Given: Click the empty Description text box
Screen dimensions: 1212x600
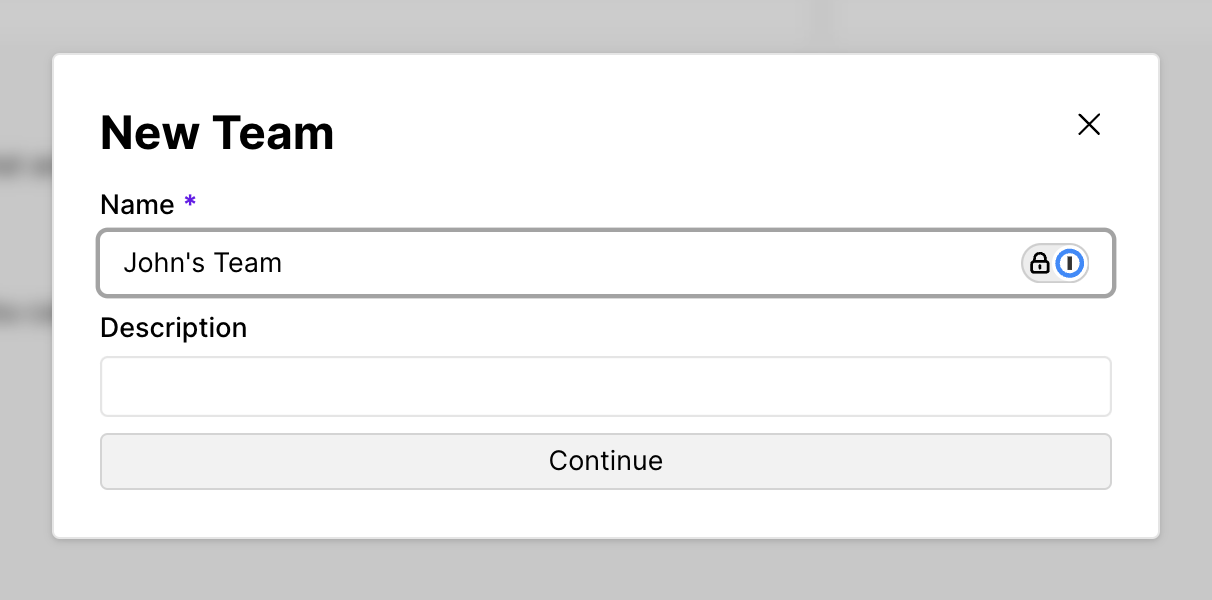Looking at the screenshot, I should [x=605, y=386].
